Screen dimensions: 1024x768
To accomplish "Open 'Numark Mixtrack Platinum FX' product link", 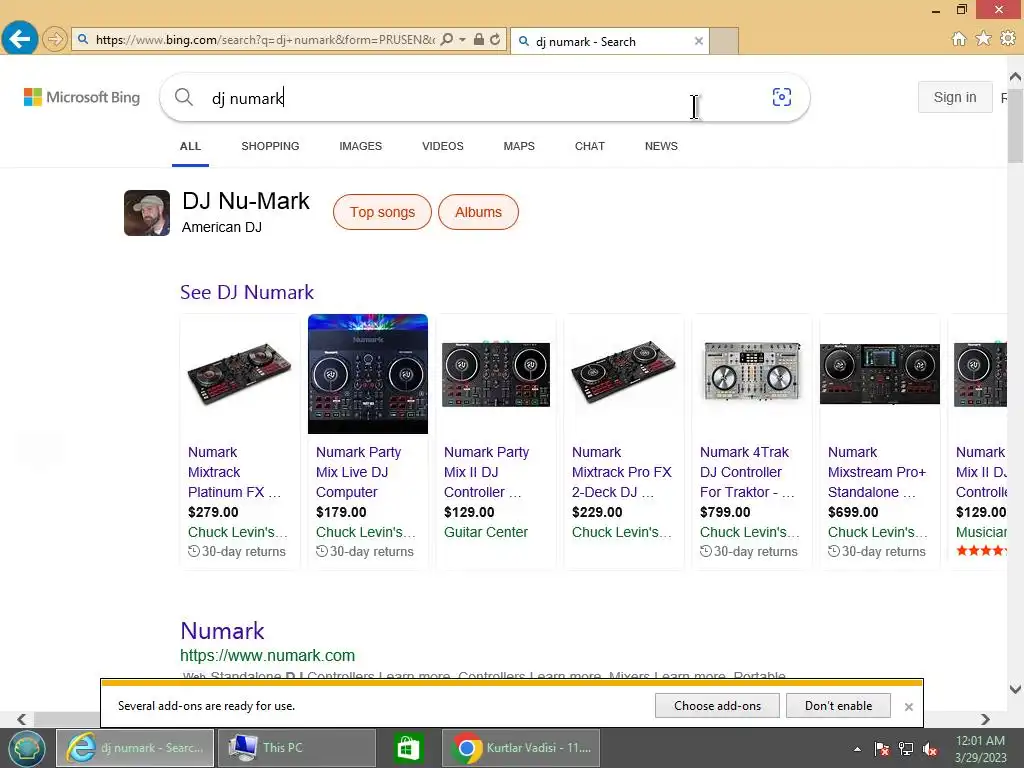I will coord(234,472).
